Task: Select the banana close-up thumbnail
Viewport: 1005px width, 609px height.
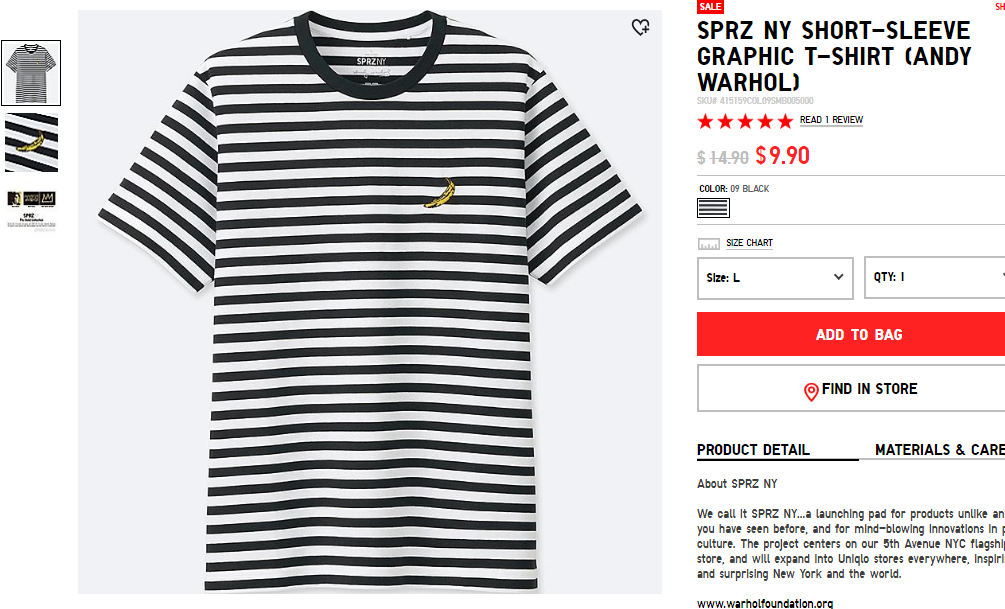Action: (31, 142)
